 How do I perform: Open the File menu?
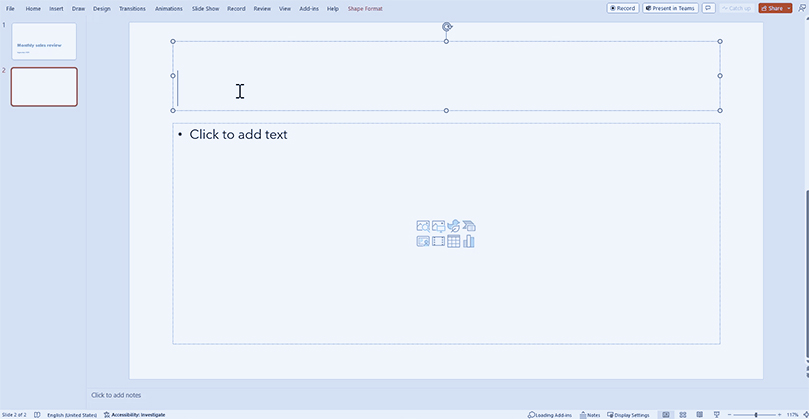[10, 9]
